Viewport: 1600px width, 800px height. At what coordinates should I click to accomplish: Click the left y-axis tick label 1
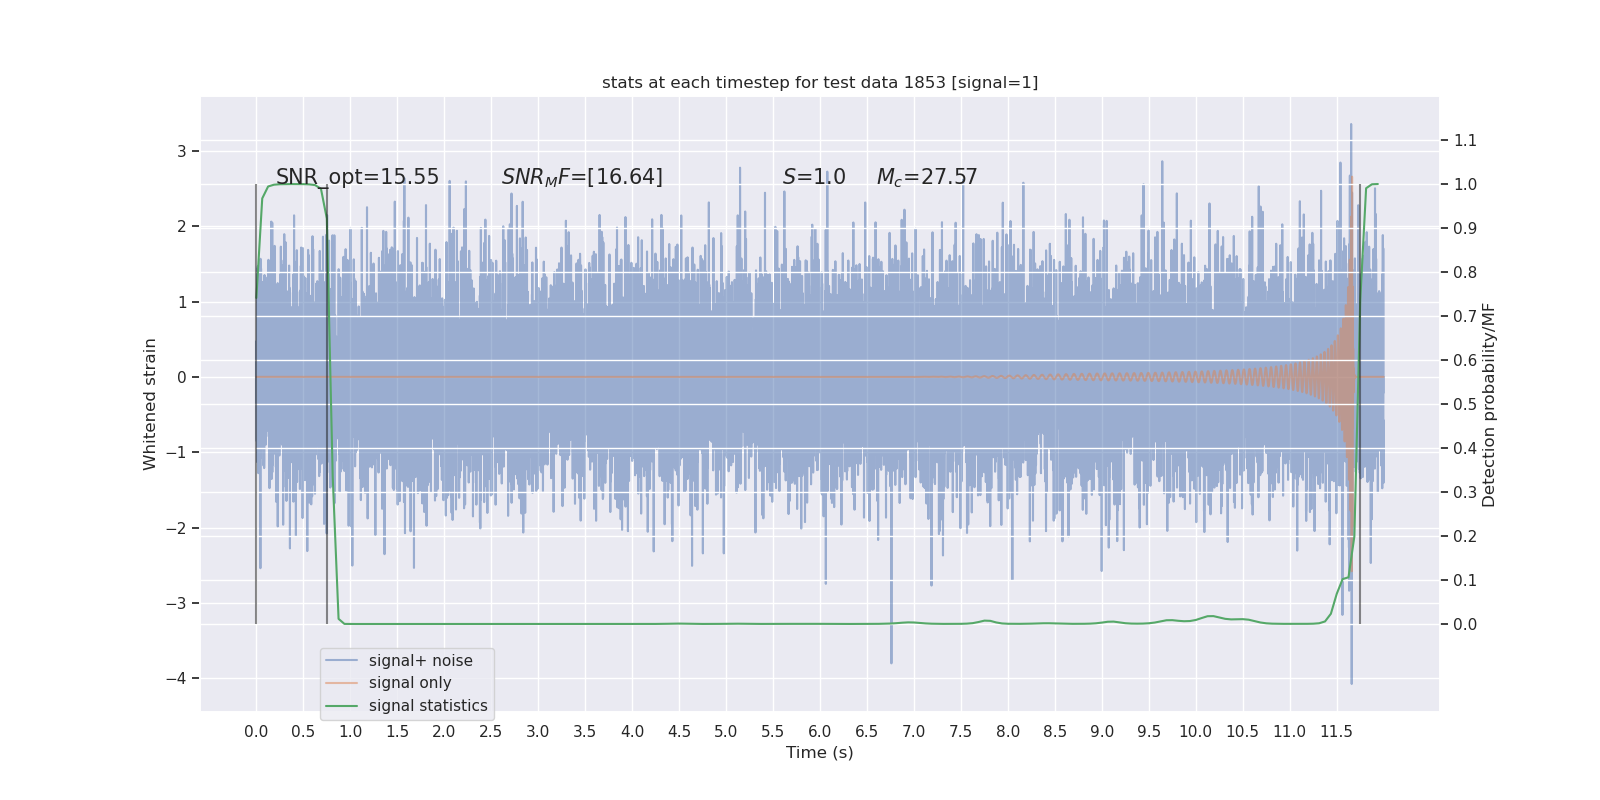point(182,302)
